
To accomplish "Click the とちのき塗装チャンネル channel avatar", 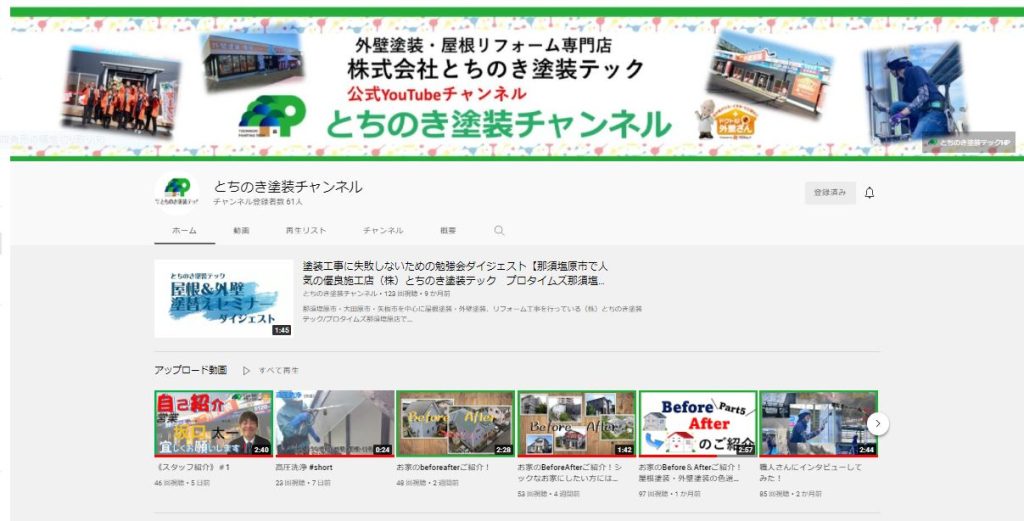I will tap(177, 192).
